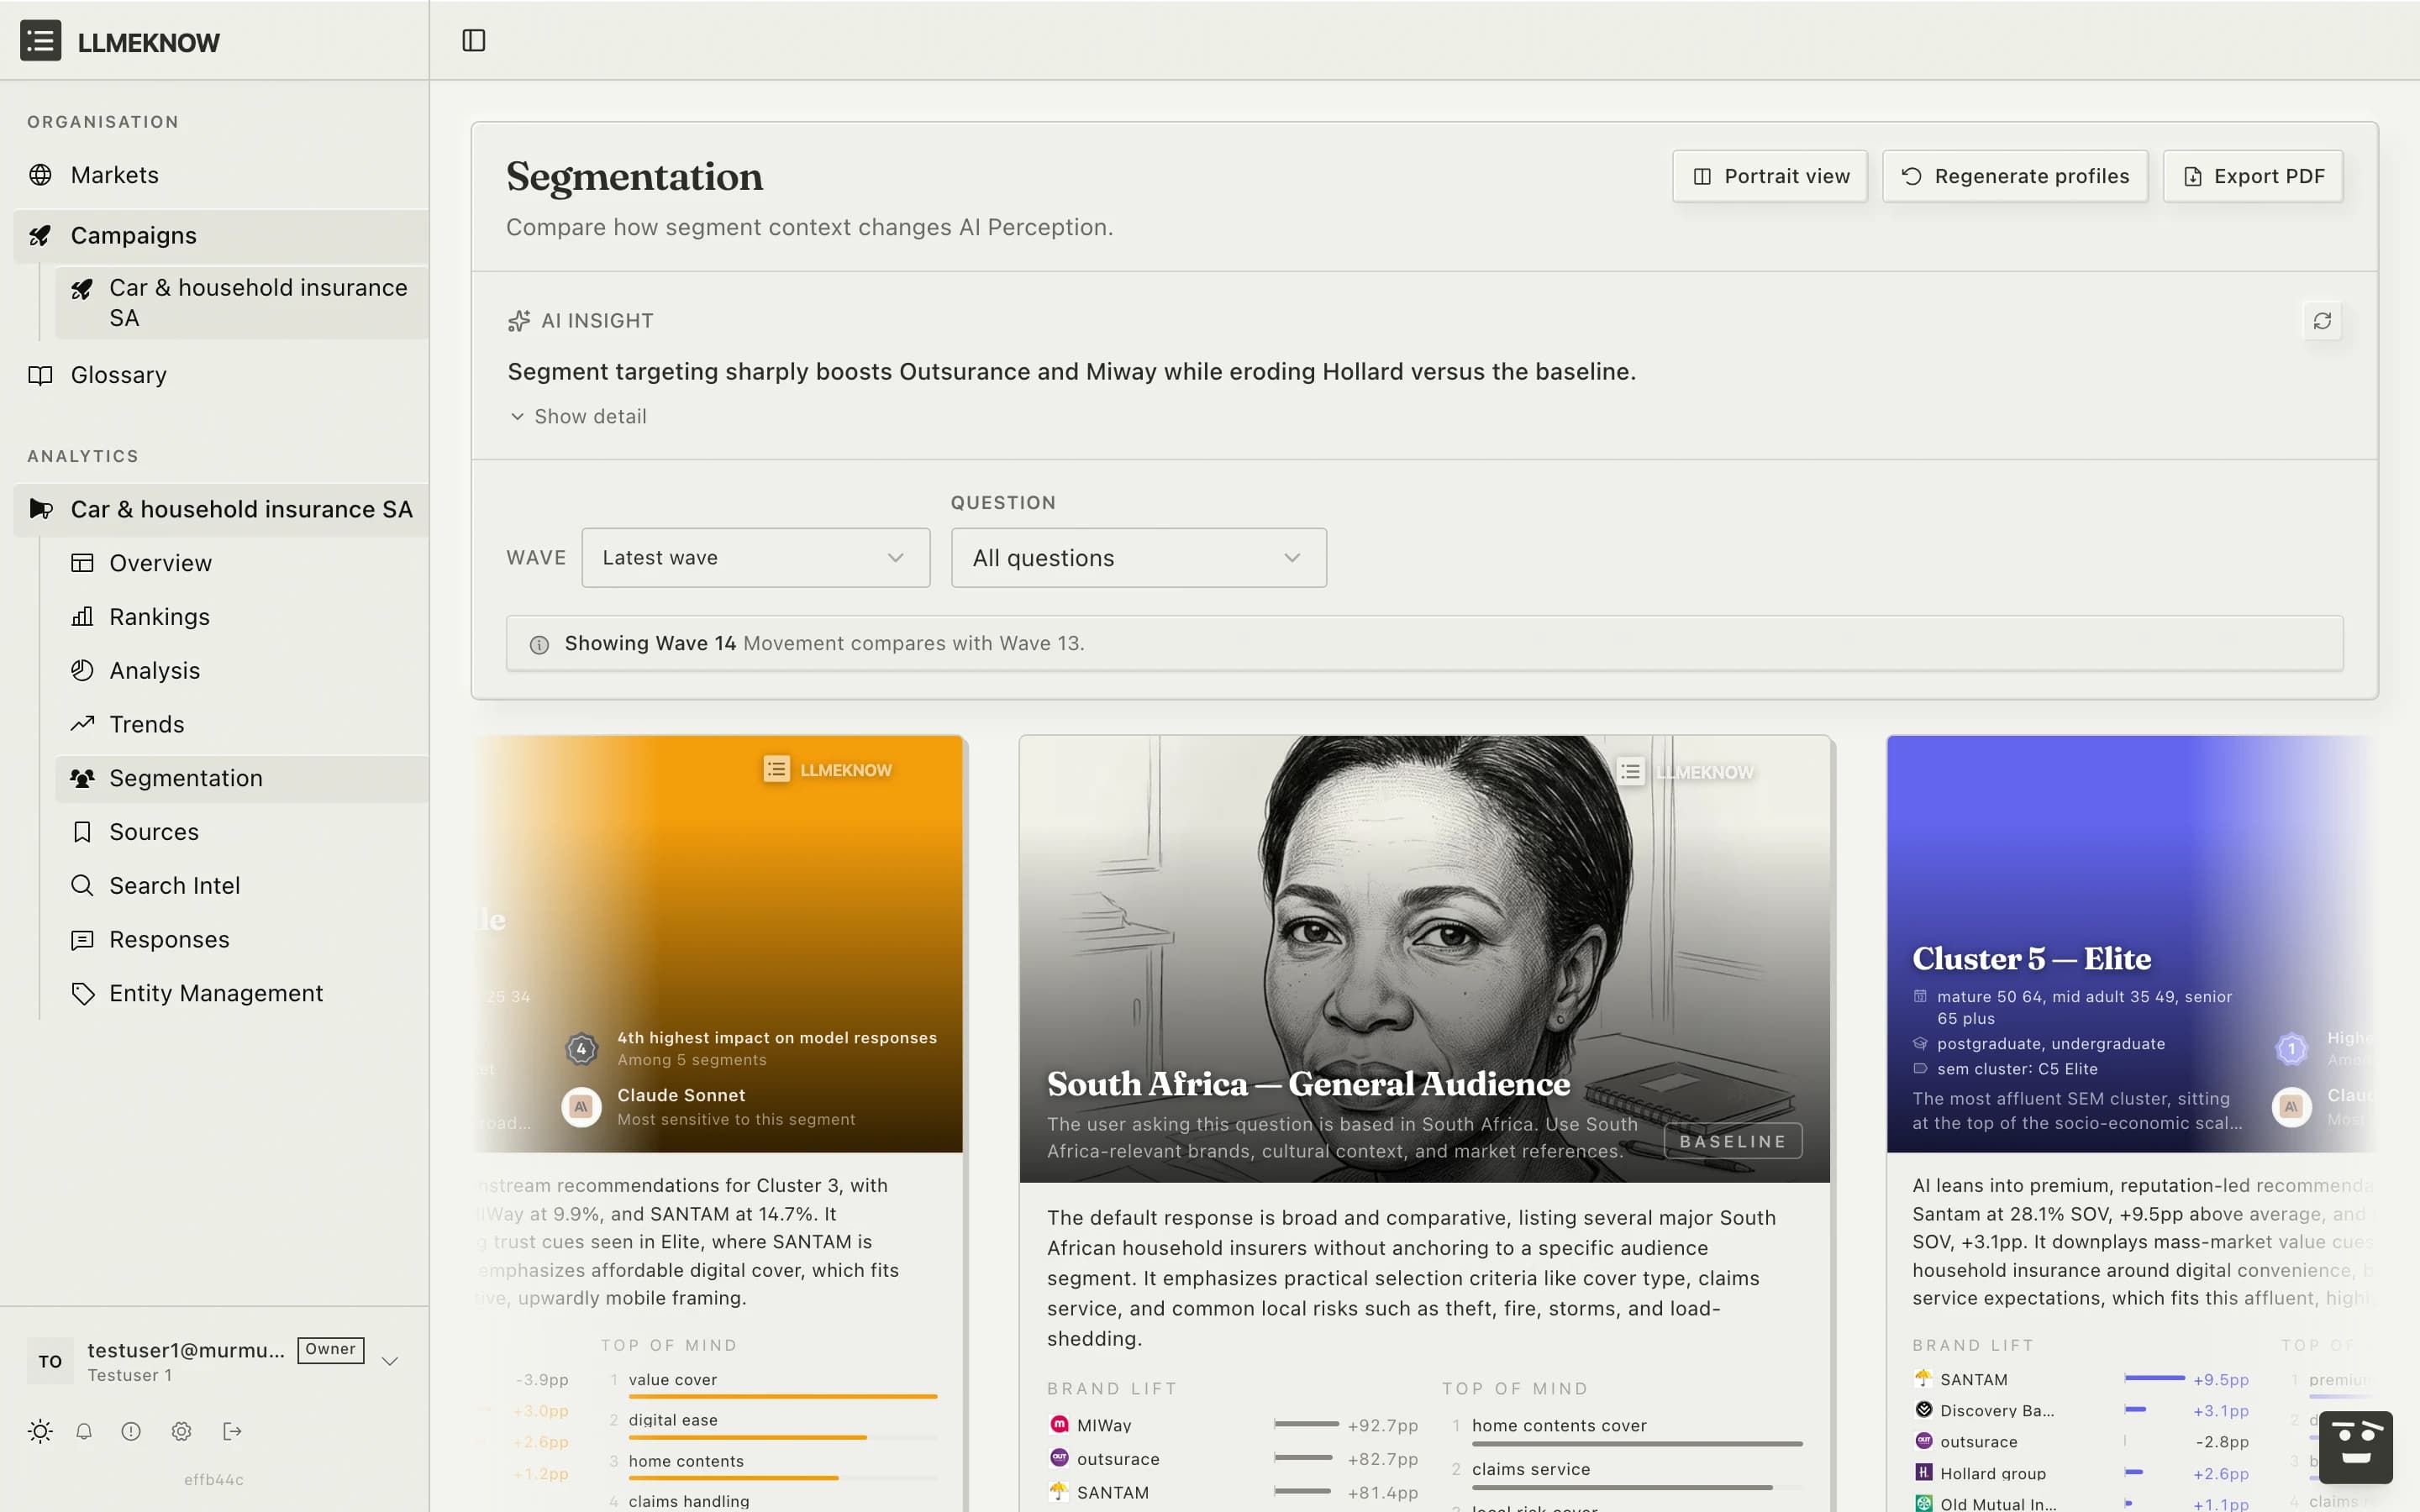The image size is (2420, 1512).
Task: Toggle light/dark theme sun icon
Action: (40, 1431)
